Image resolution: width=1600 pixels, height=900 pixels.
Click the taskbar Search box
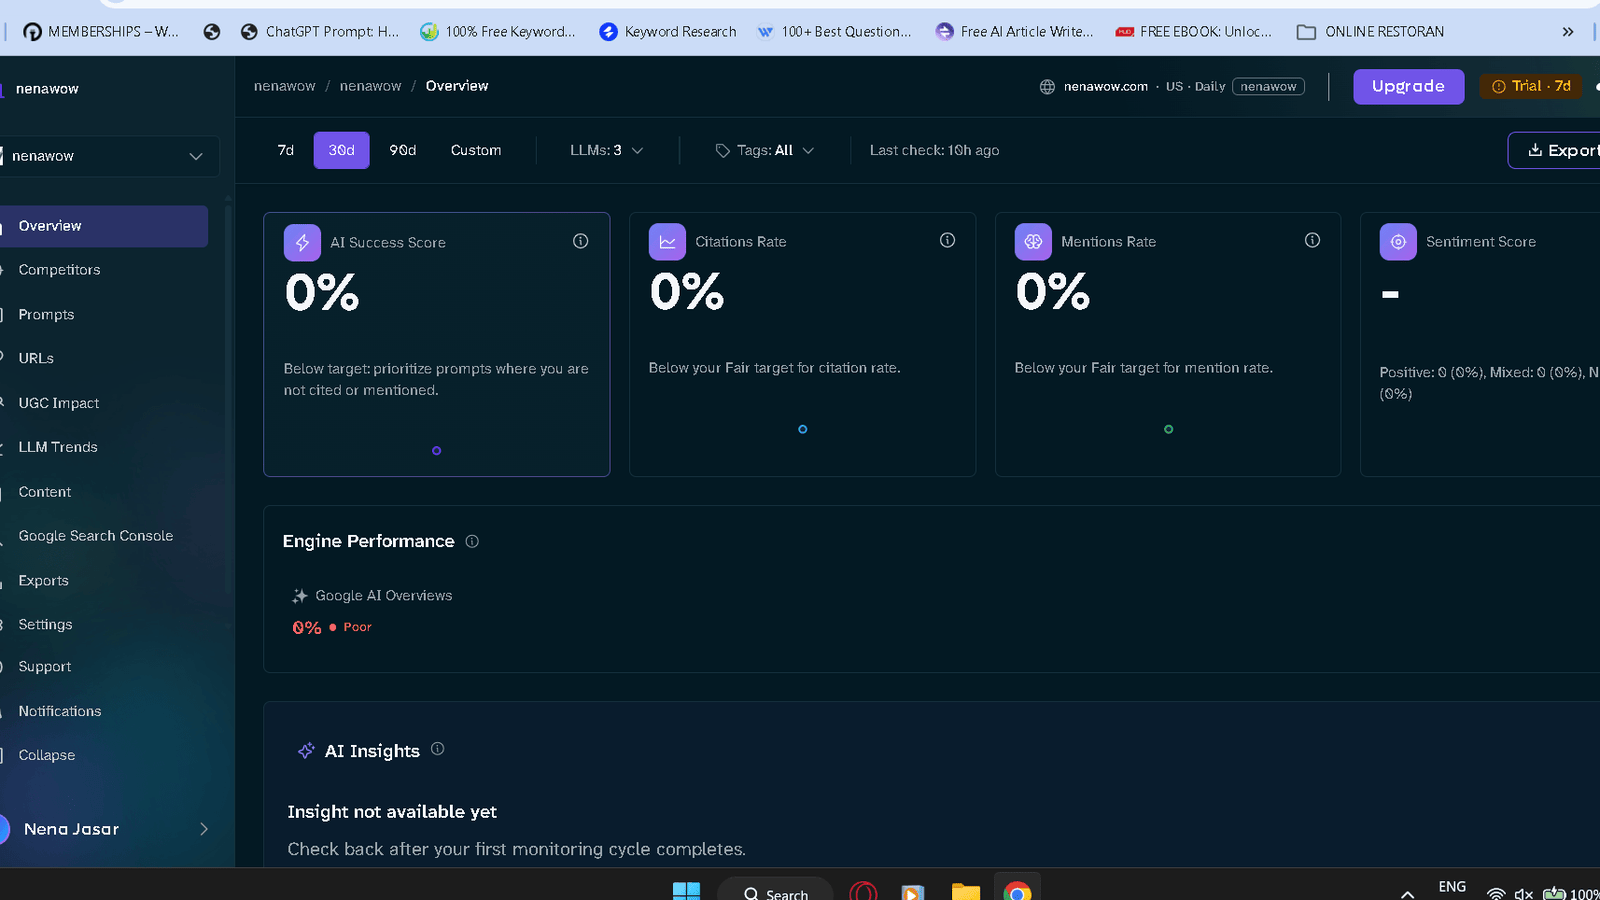click(x=775, y=891)
